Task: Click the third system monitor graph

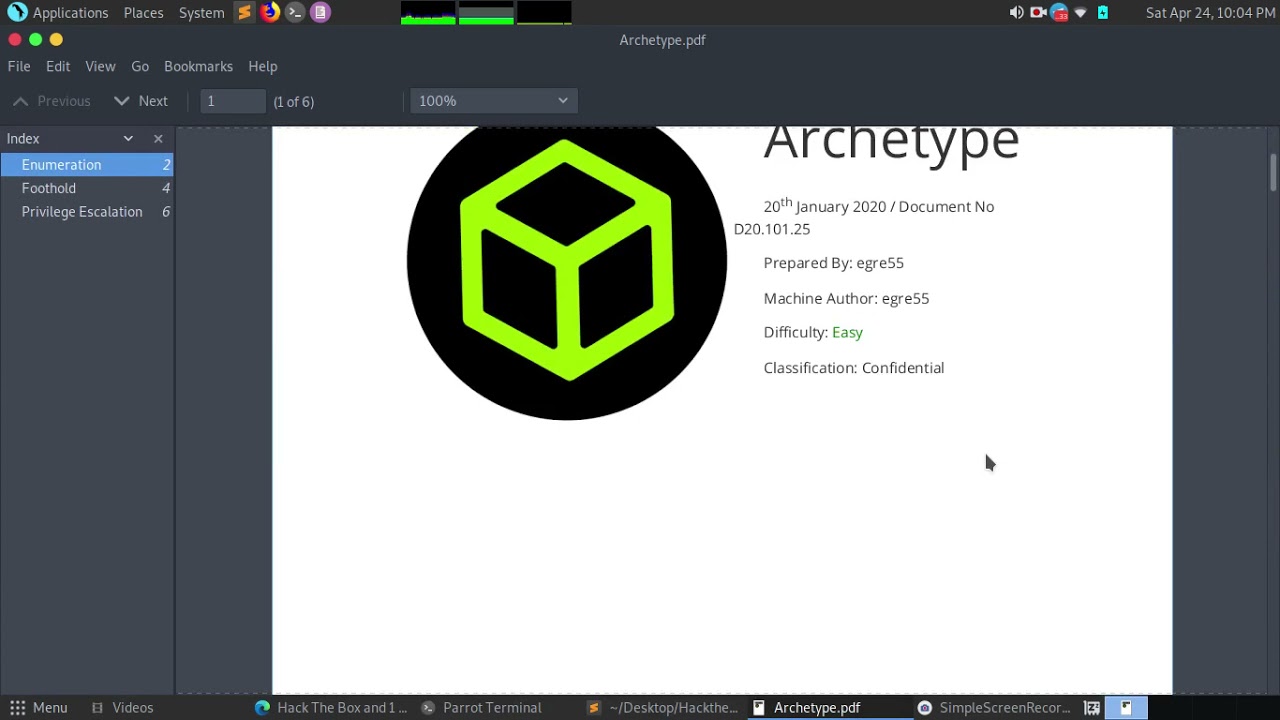Action: pyautogui.click(x=544, y=13)
